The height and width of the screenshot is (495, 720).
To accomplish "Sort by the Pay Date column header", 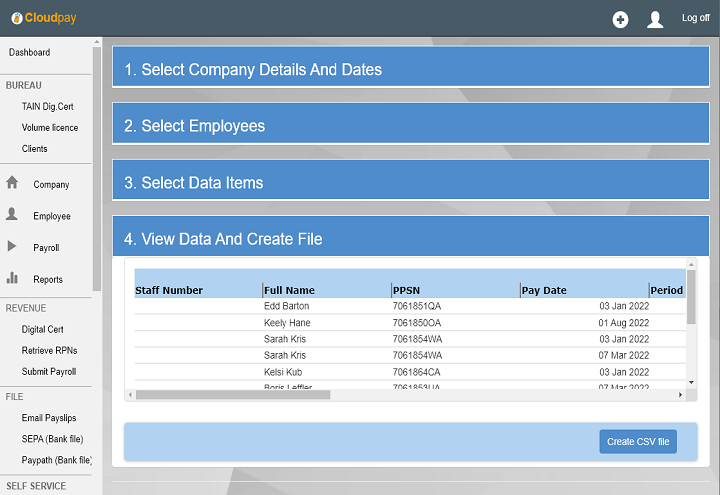I will [x=544, y=290].
